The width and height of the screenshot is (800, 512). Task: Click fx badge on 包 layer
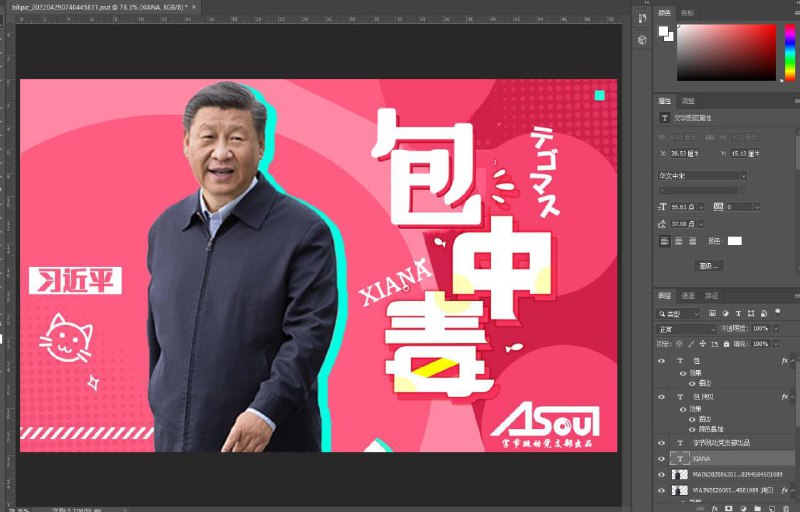tap(785, 361)
